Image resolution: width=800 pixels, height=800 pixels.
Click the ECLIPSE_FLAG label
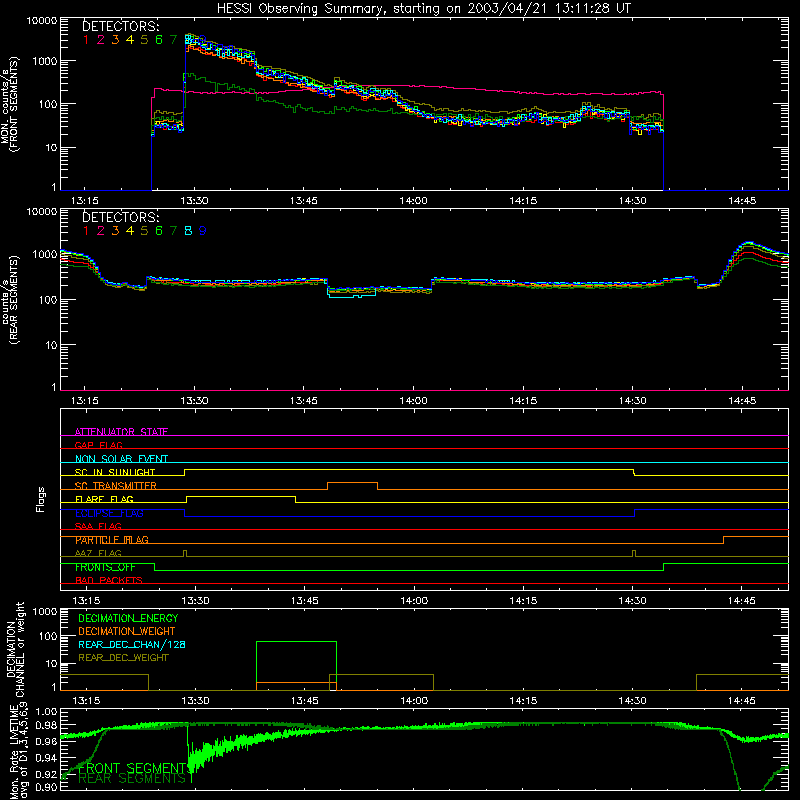point(109,513)
